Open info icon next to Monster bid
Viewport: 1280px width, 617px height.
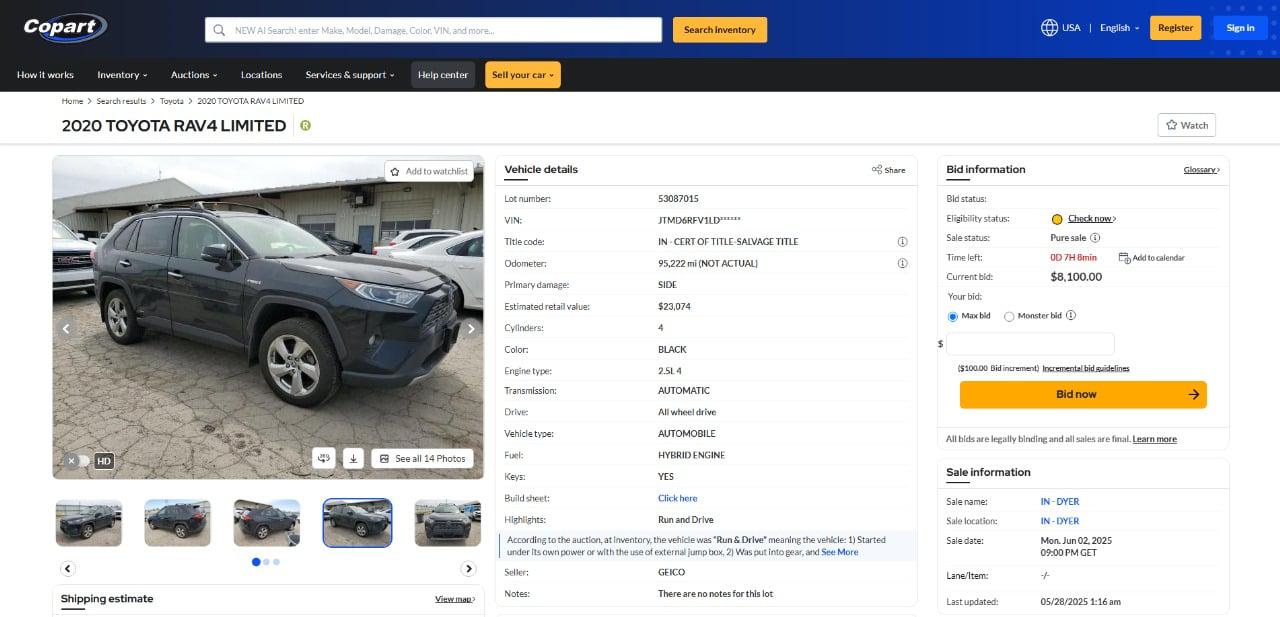[1071, 316]
